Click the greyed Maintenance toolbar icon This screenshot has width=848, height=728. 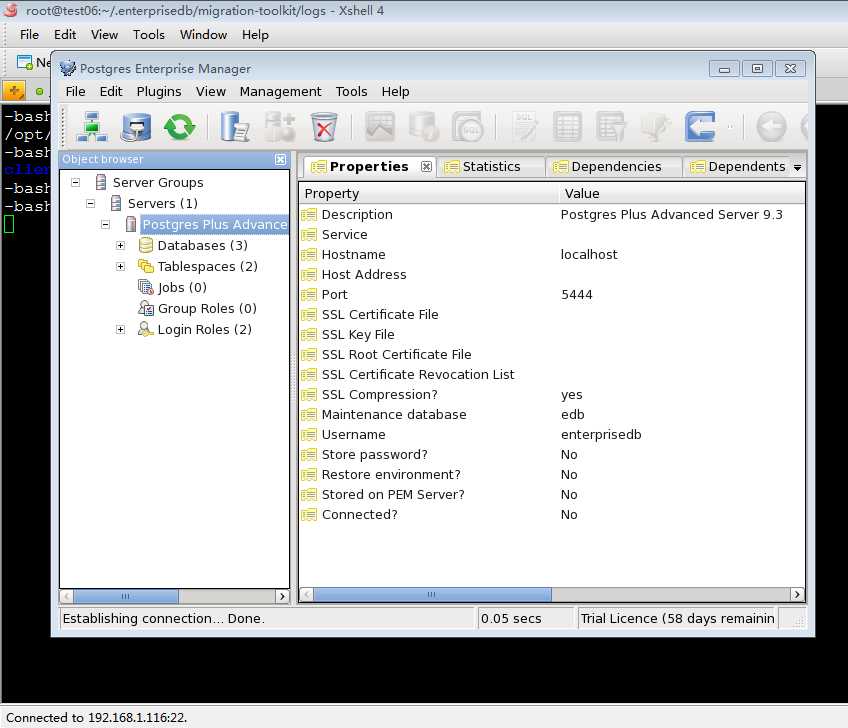point(655,127)
